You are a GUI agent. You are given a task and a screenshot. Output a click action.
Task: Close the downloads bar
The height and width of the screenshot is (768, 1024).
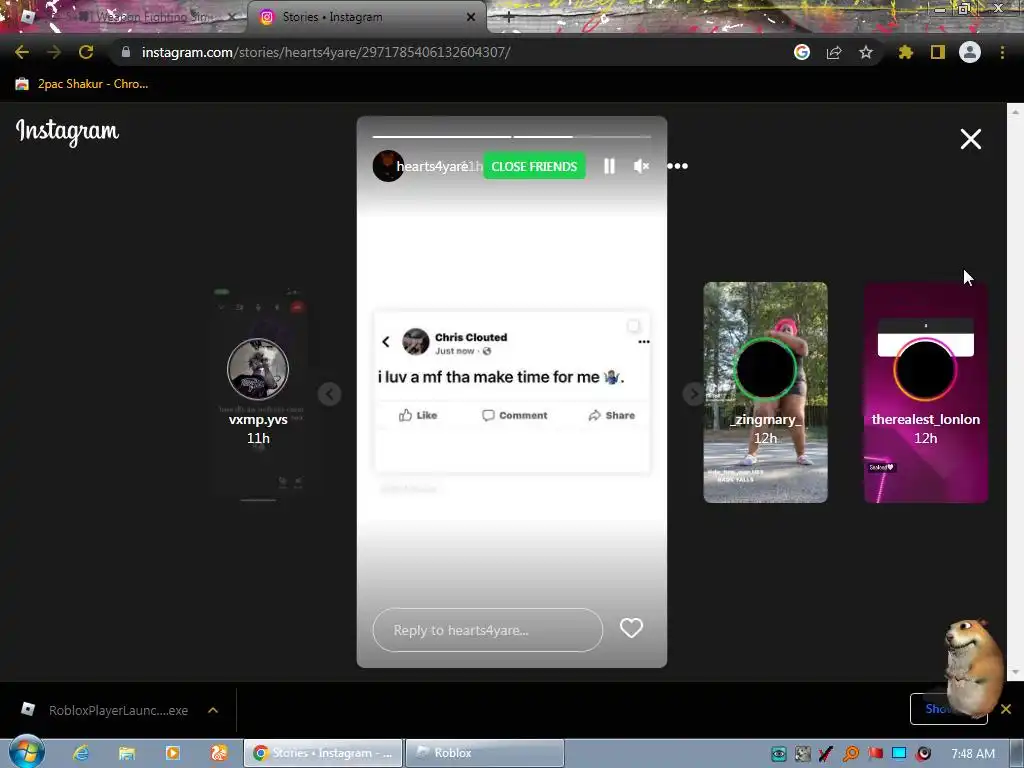[x=1006, y=709]
